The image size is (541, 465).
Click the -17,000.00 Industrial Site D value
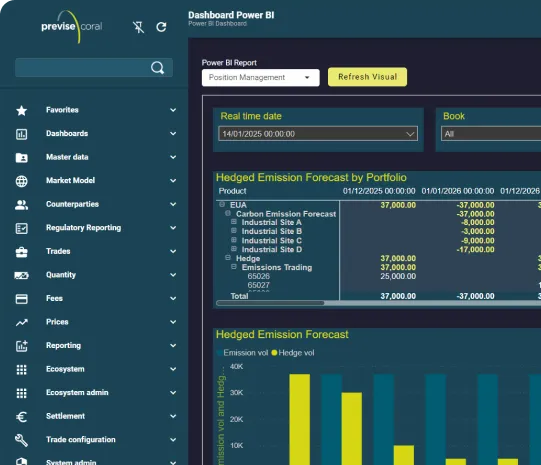pos(475,249)
